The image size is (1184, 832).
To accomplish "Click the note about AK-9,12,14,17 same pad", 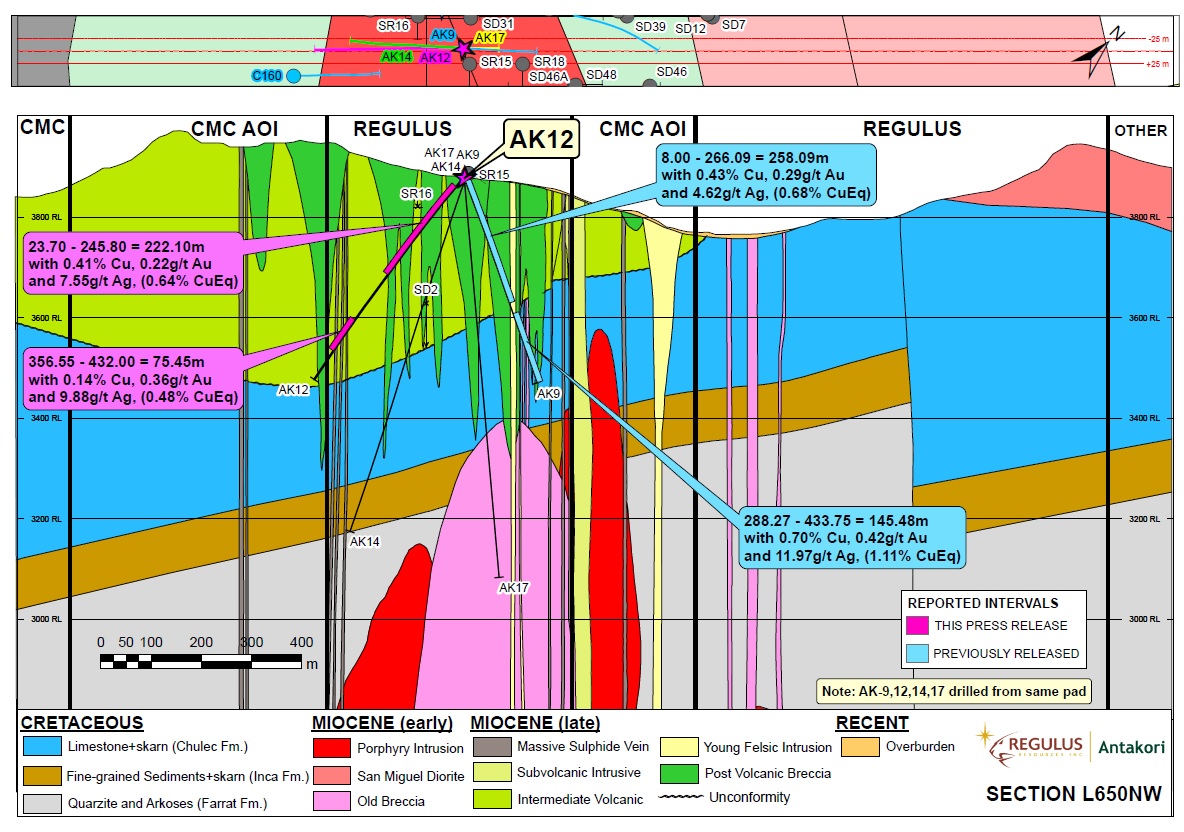I will [x=954, y=691].
